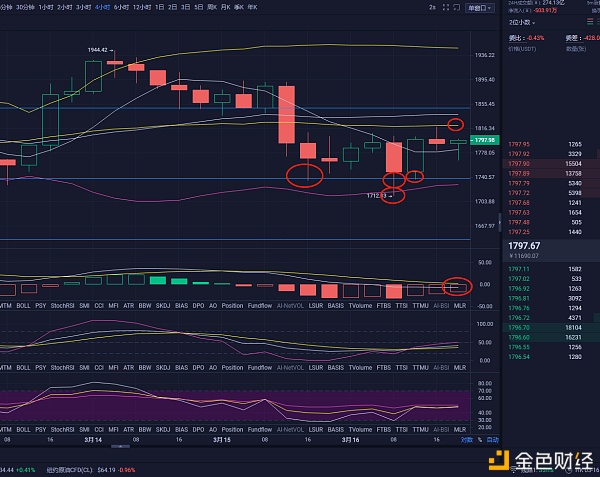This screenshot has height=477, width=600.
Task: Select ask row priced 1797.95
Action: click(551, 144)
